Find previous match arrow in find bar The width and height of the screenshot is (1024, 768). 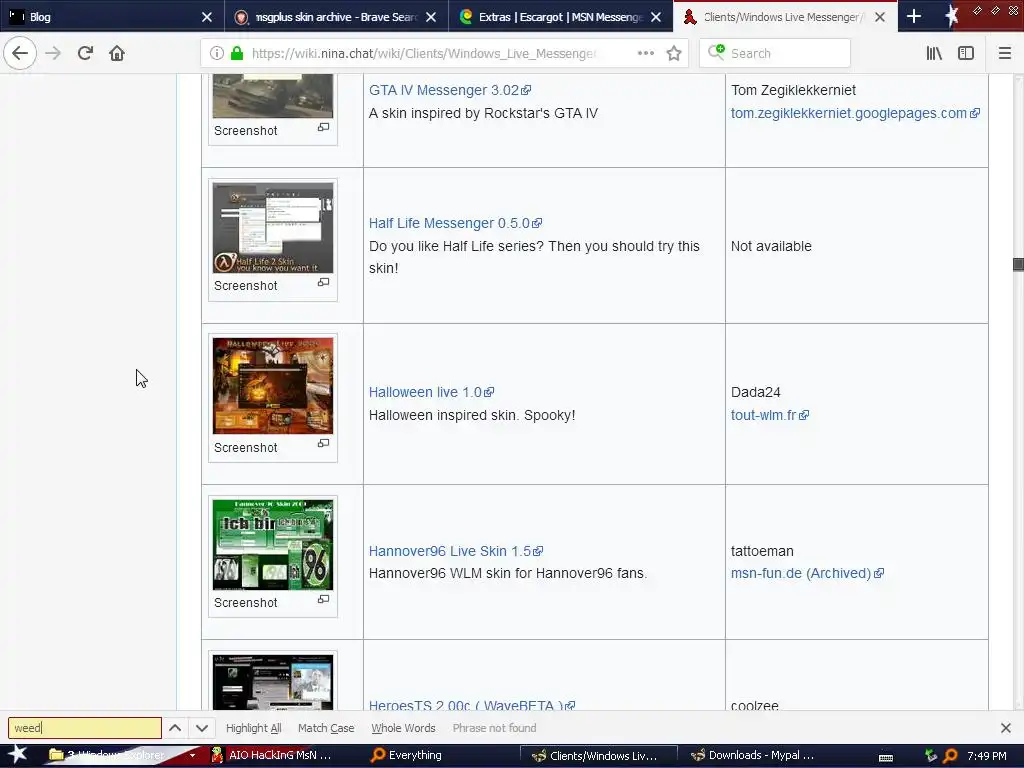pos(175,728)
